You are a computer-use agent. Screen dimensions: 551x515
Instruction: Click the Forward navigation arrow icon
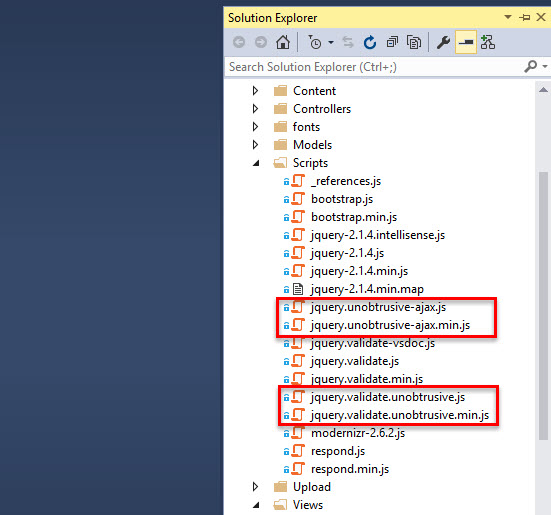(x=261, y=43)
